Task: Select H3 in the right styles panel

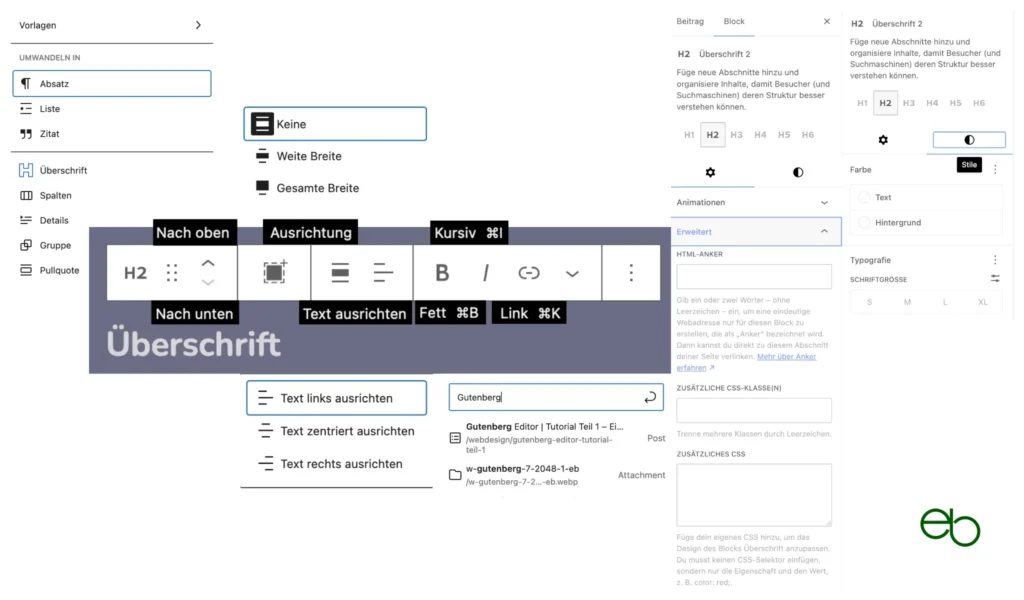Action: 908,103
